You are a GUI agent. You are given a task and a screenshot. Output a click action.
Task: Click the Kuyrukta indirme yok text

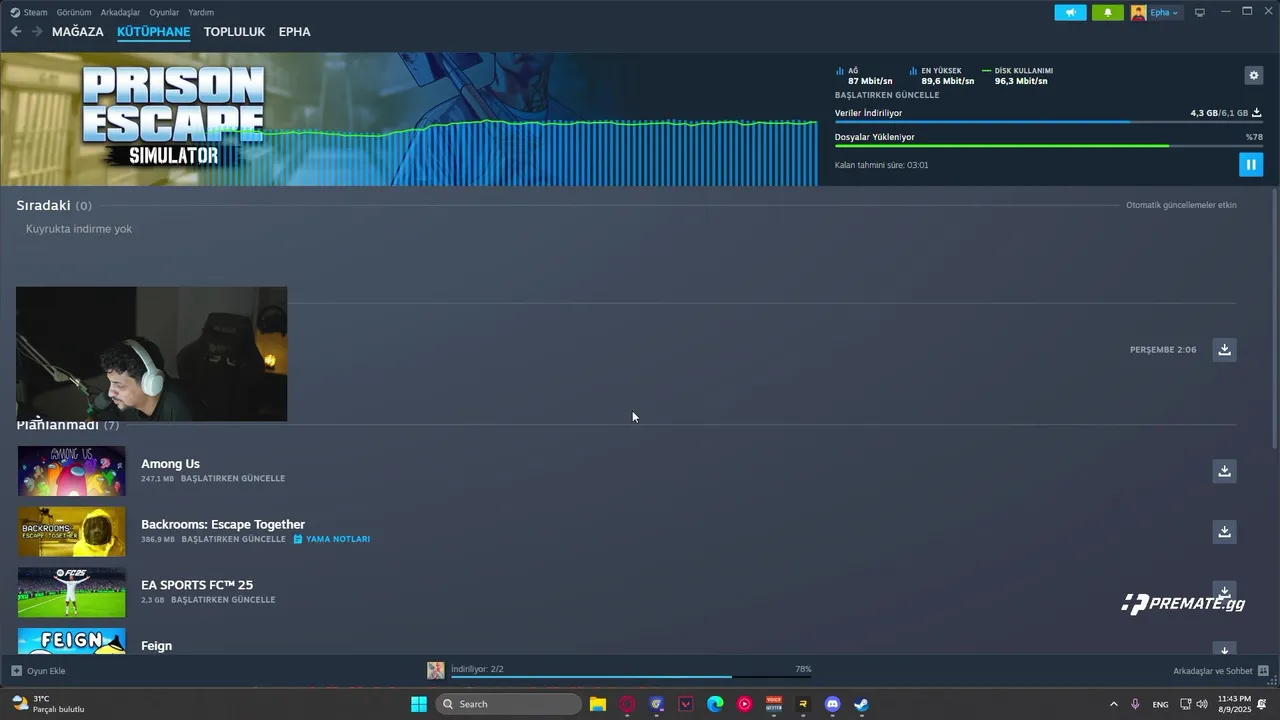79,229
